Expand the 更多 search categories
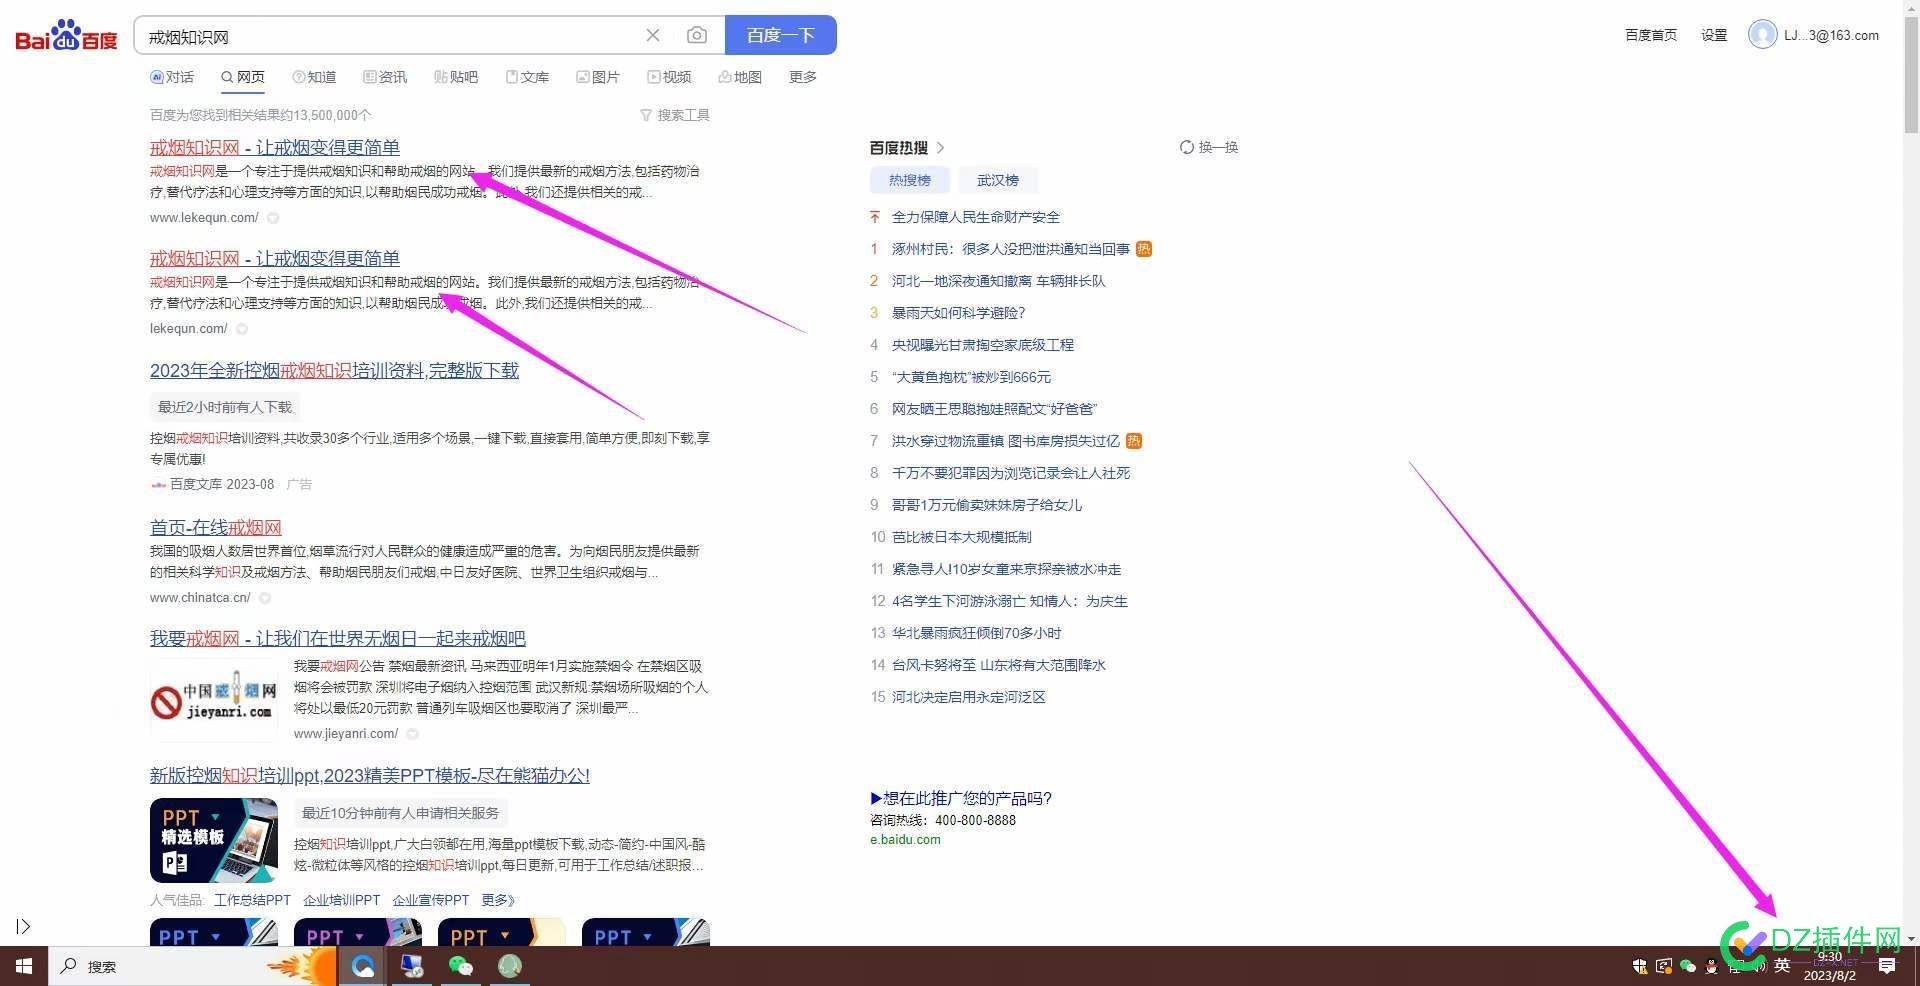The height and width of the screenshot is (986, 1920). coord(803,77)
